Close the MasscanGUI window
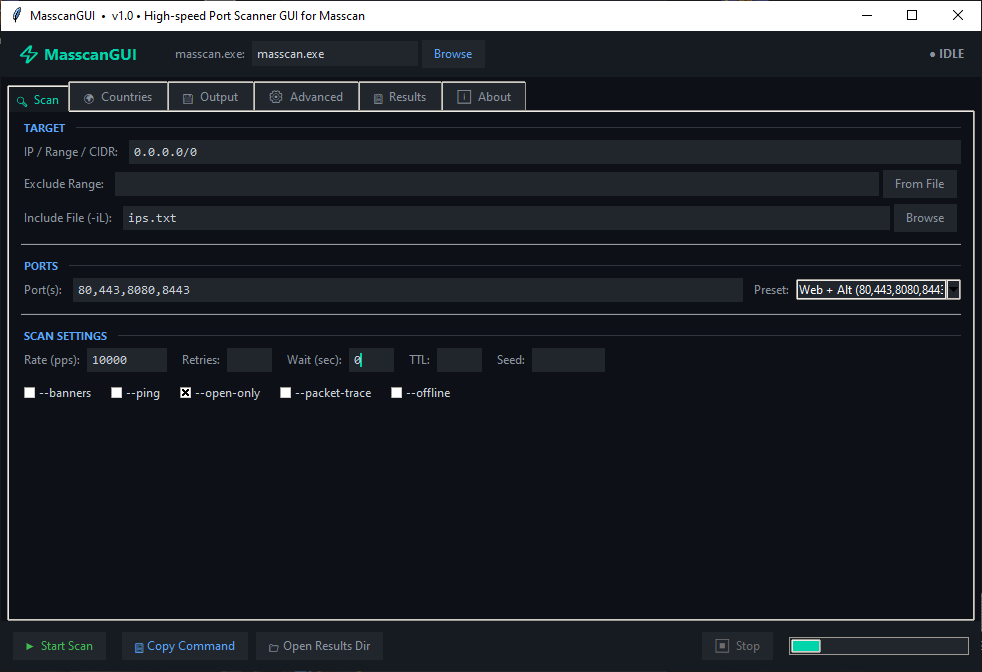 958,15
